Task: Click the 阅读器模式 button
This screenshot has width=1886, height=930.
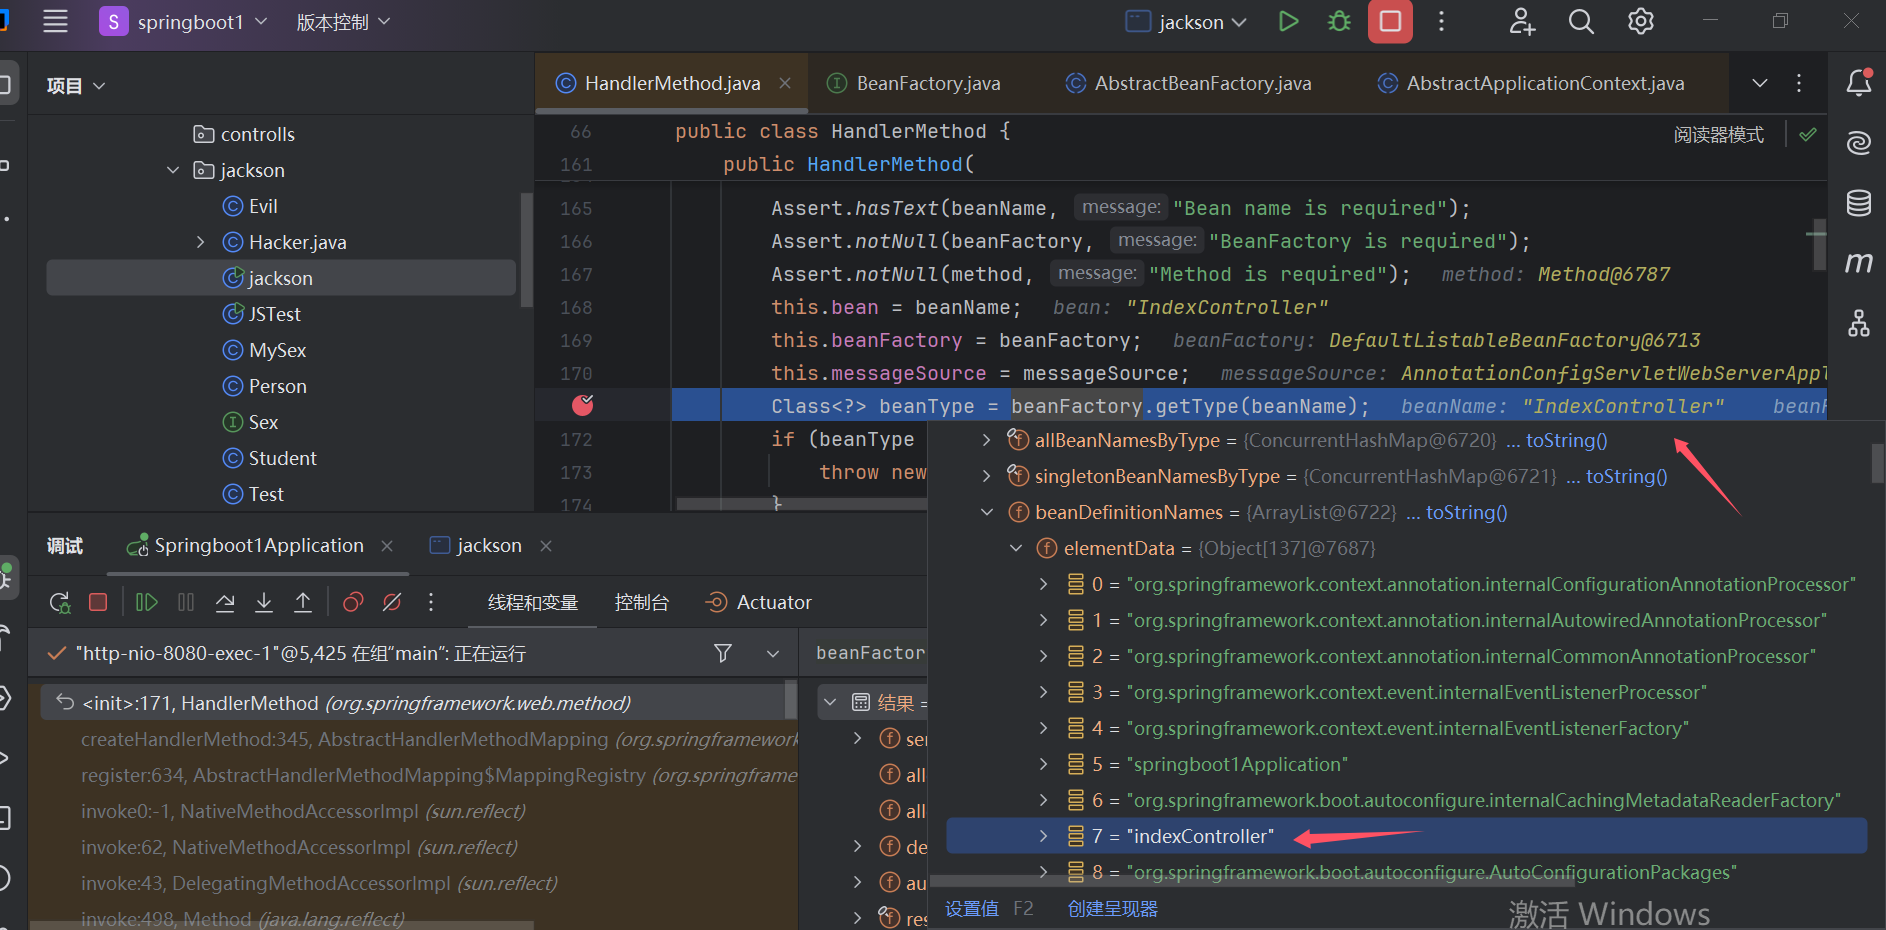Action: [x=1719, y=134]
